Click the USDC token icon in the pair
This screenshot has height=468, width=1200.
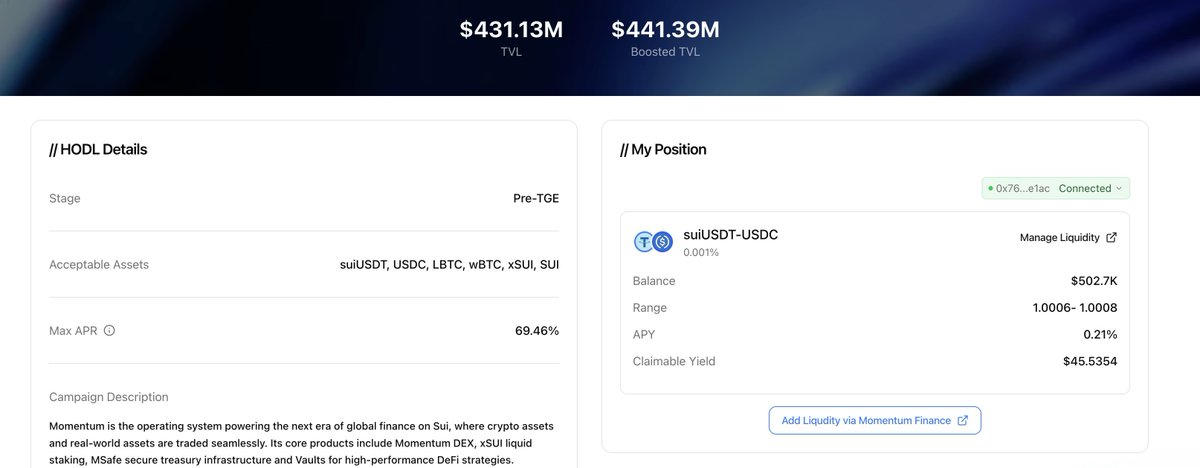point(662,241)
